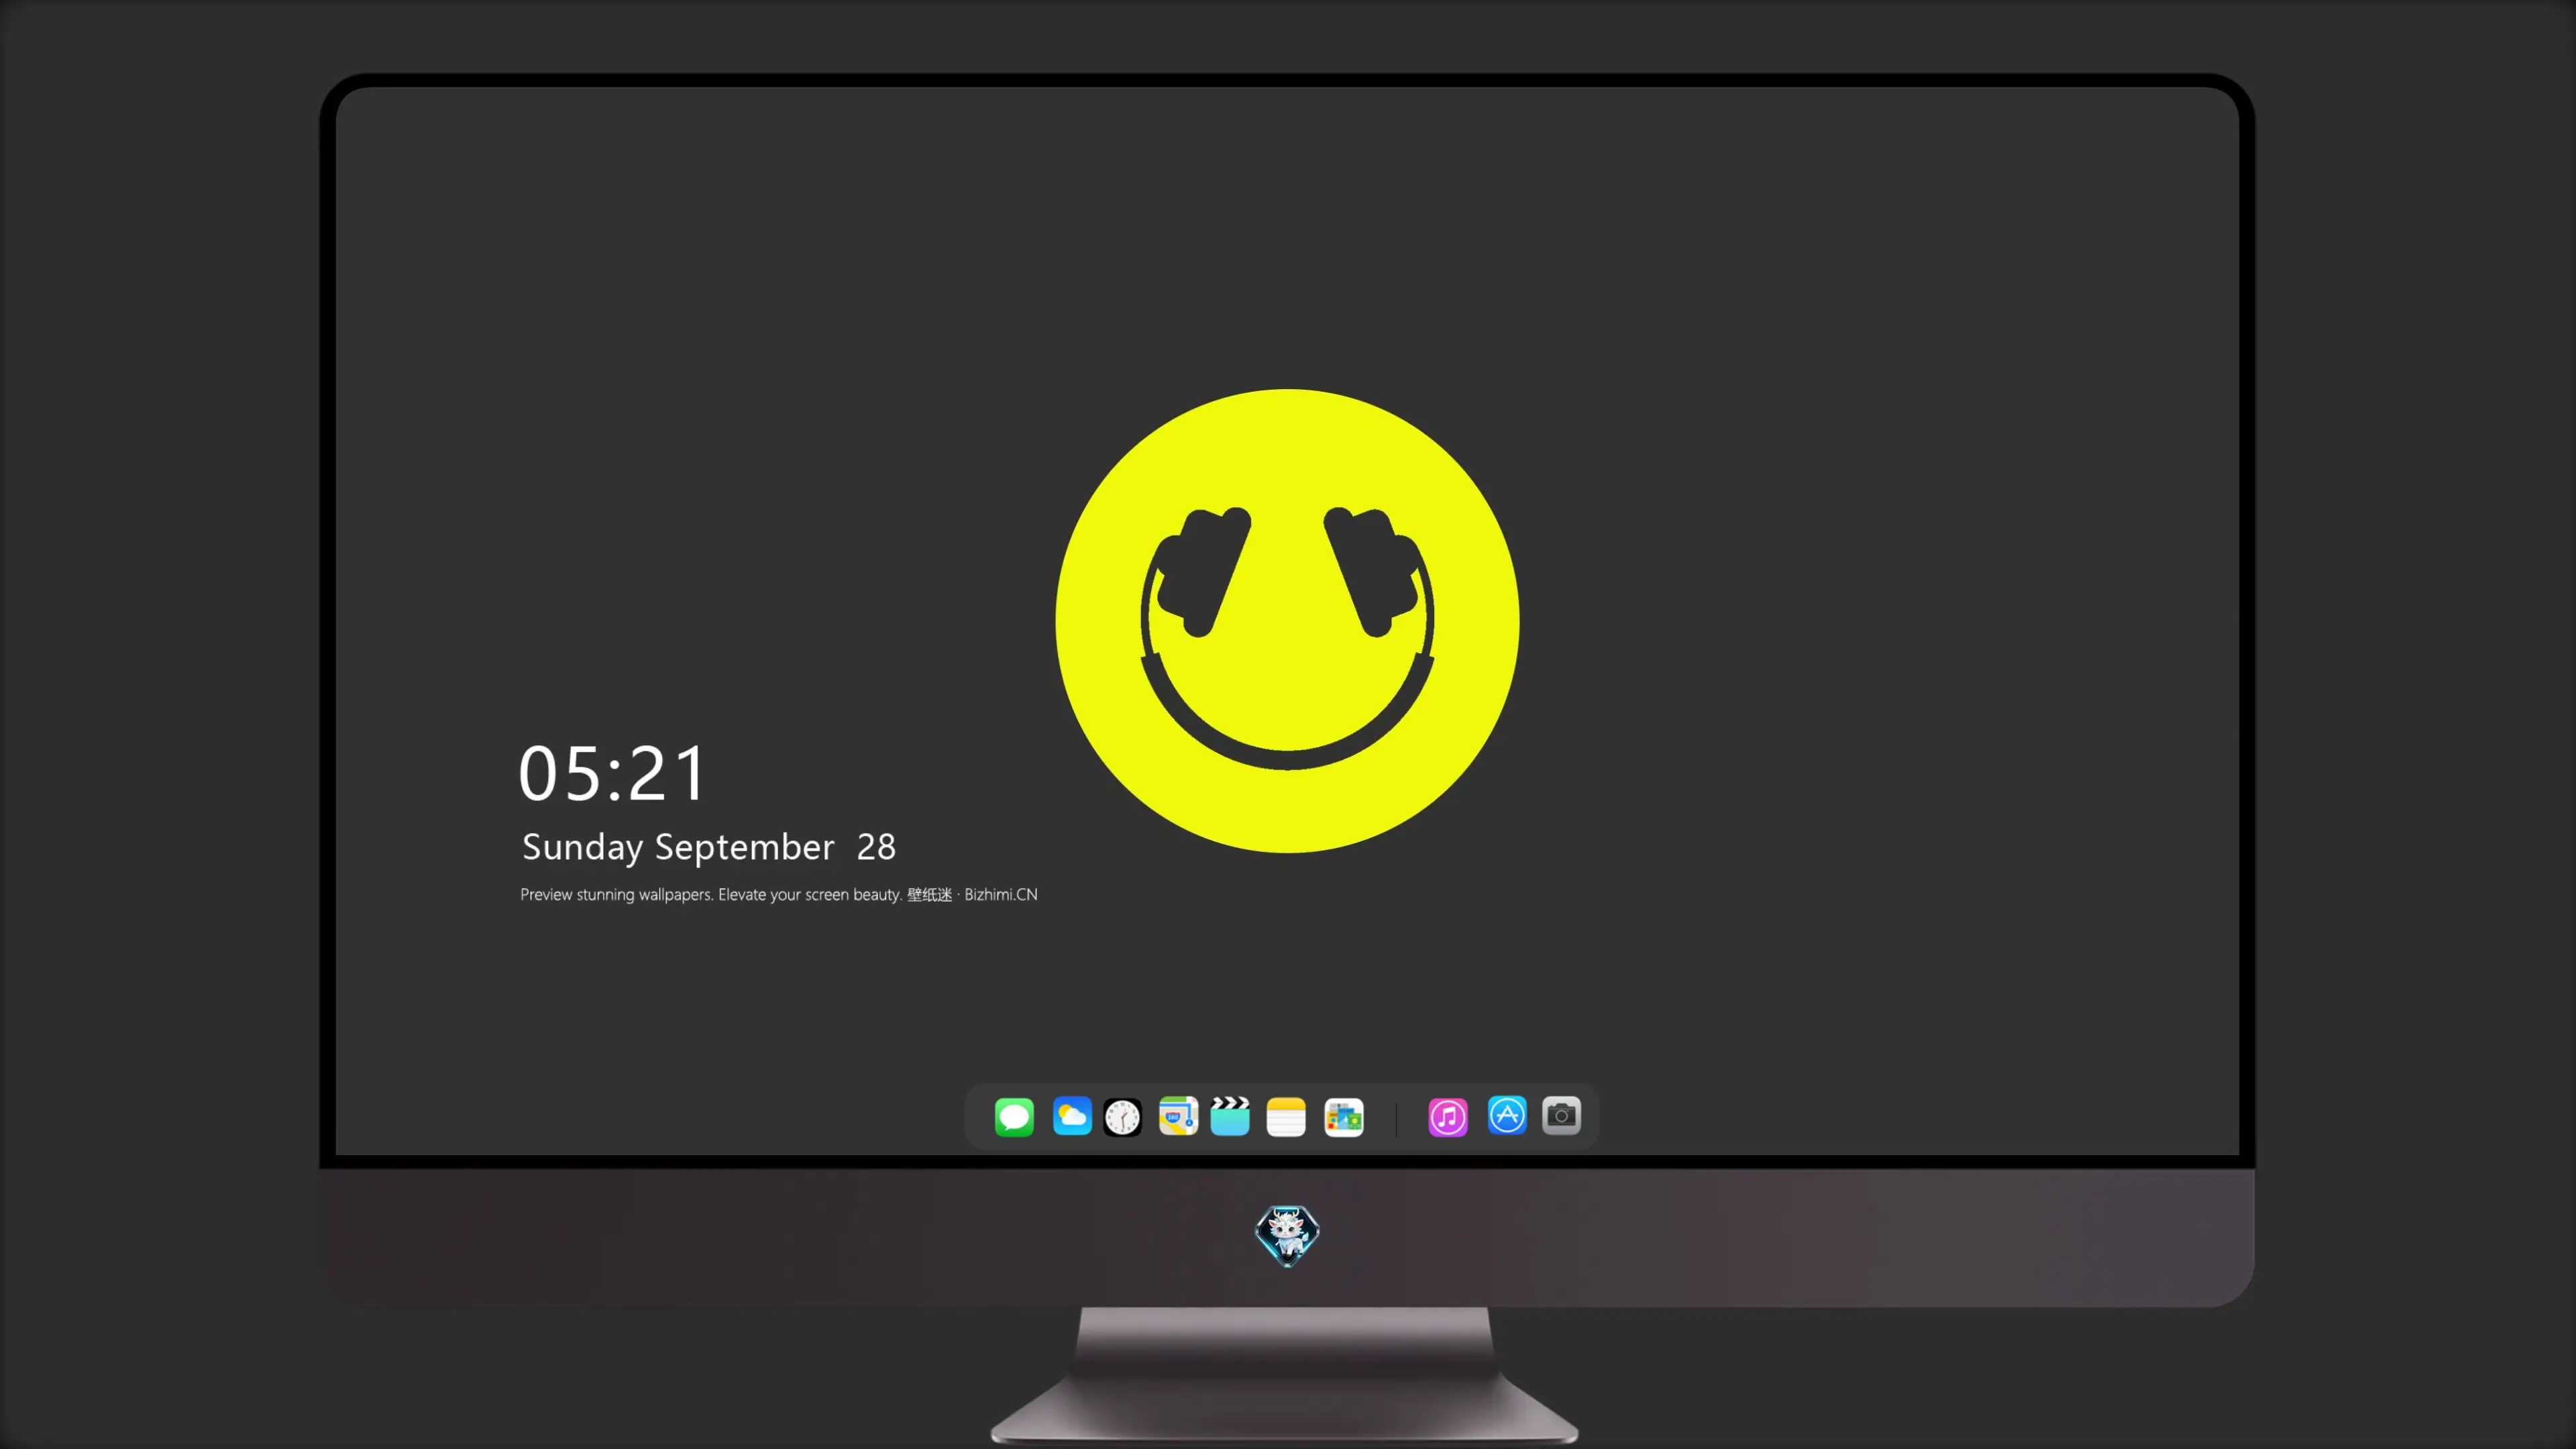This screenshot has width=2576, height=1449.
Task: Click the 05:21 clock display
Action: pyautogui.click(x=613, y=774)
